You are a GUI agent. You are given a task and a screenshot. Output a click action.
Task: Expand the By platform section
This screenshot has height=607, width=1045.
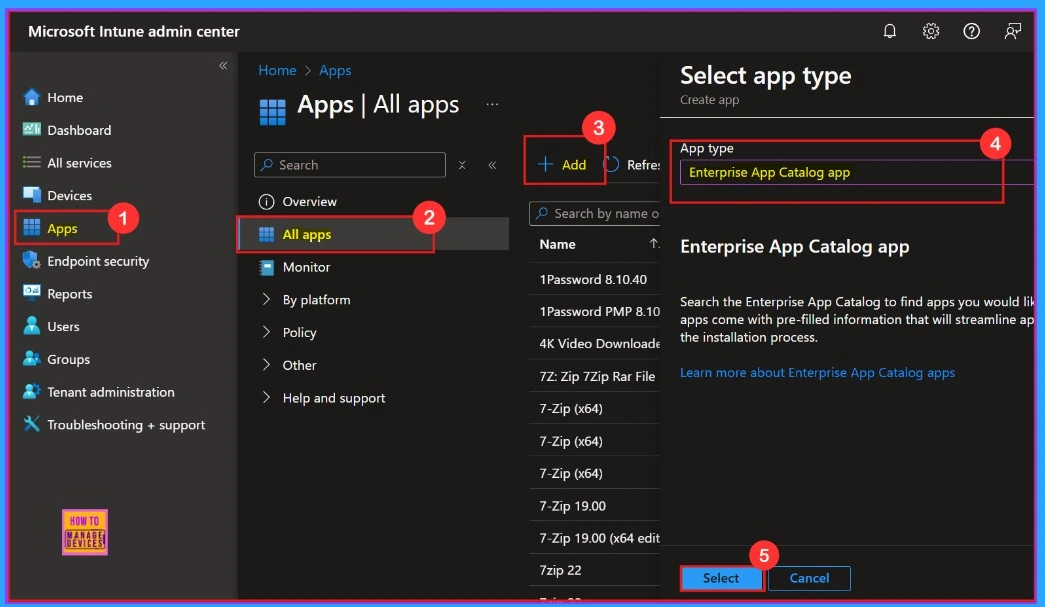coord(266,299)
